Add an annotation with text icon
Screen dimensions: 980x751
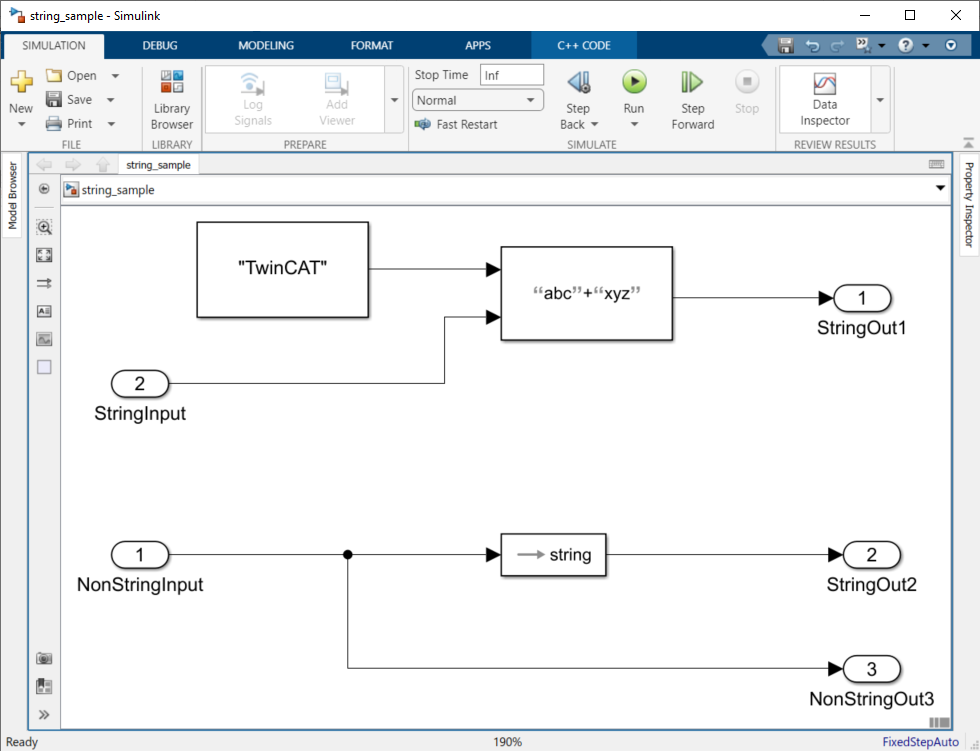point(44,311)
